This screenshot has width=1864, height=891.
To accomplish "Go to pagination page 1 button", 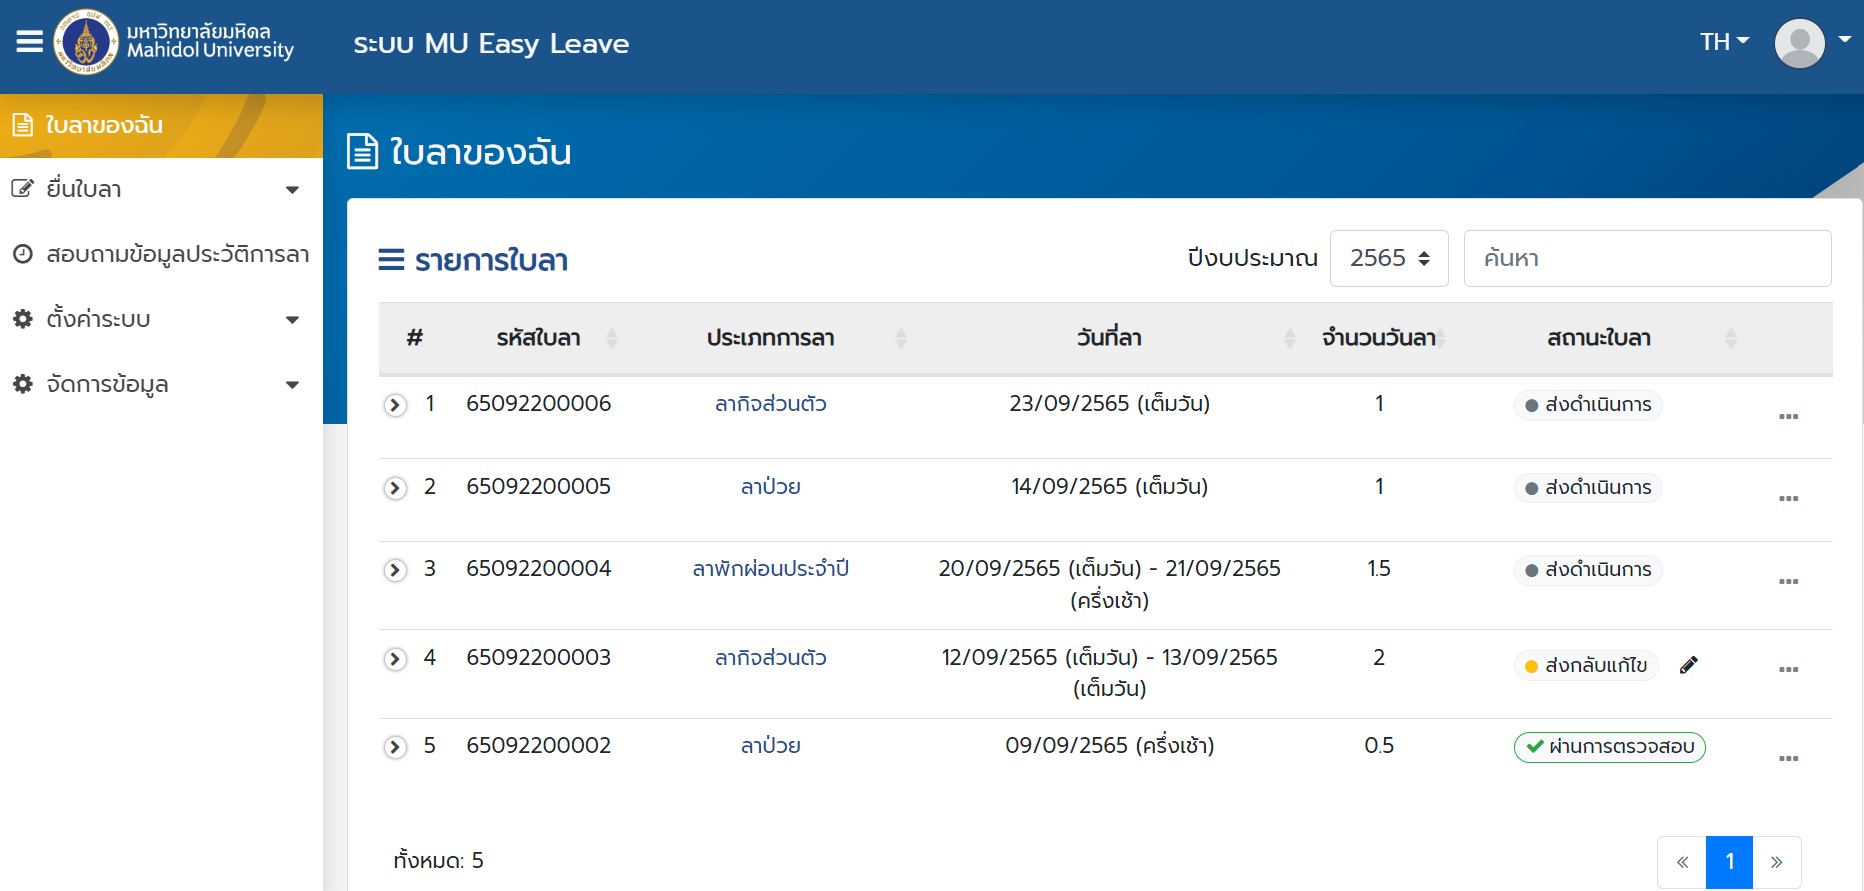I will 1729,862.
